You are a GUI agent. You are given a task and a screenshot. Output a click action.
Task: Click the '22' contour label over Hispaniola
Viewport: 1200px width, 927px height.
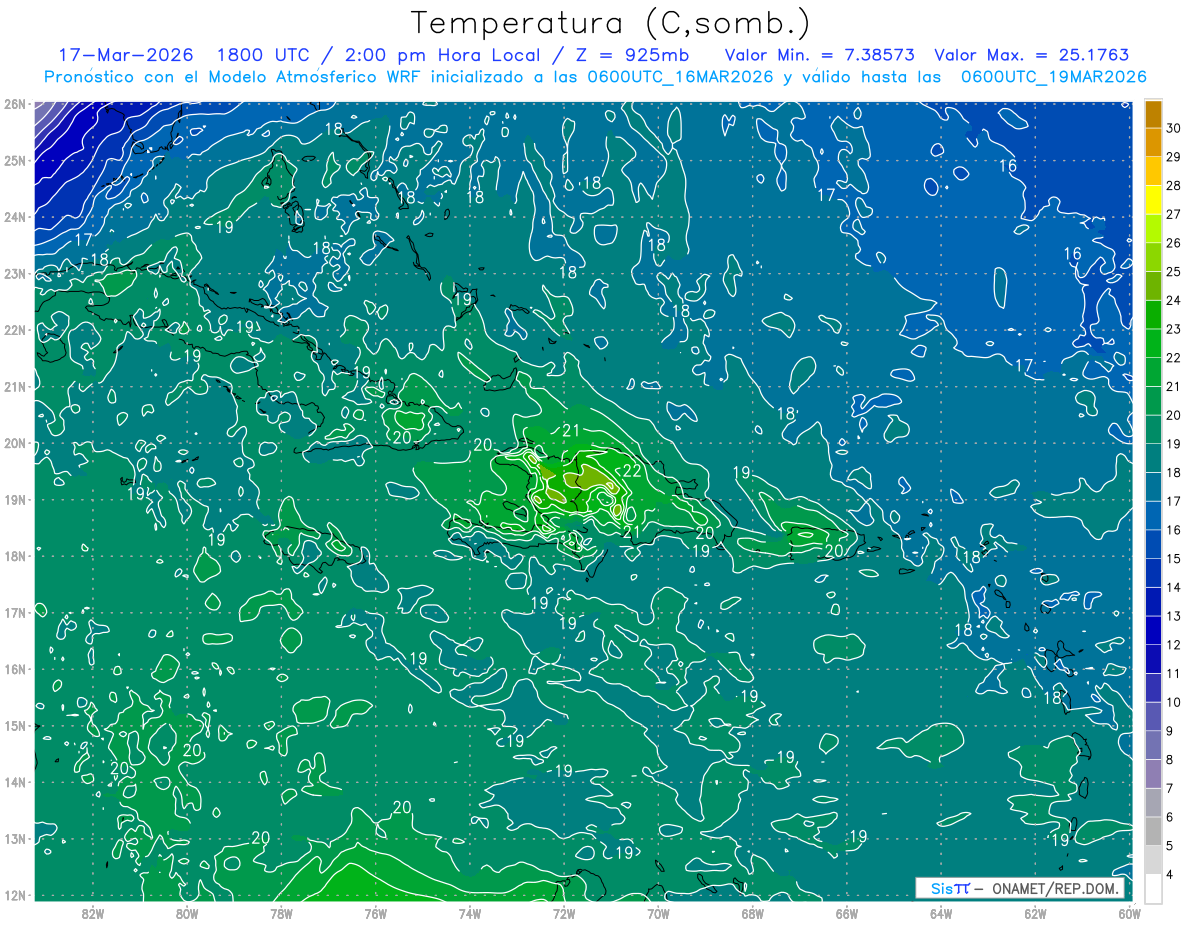[x=632, y=471]
